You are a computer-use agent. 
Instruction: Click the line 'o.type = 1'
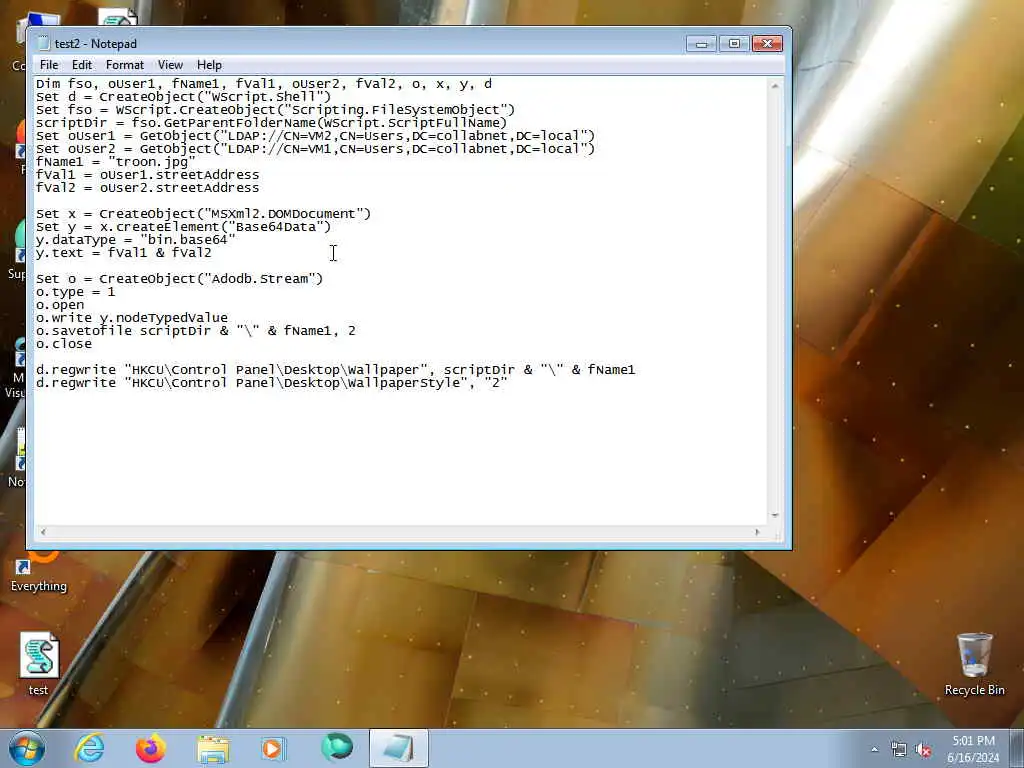point(76,292)
